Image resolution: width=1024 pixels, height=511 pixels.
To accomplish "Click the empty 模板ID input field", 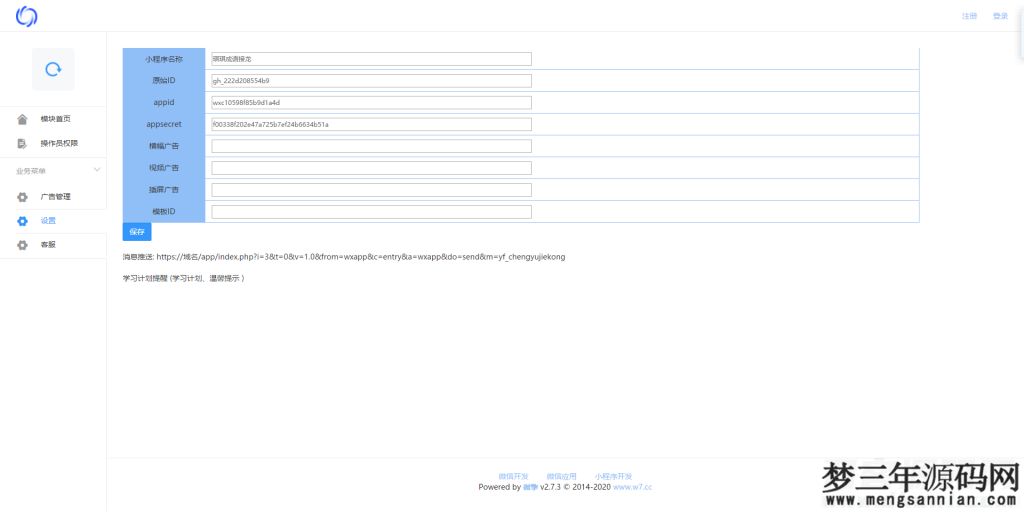I will pos(371,212).
